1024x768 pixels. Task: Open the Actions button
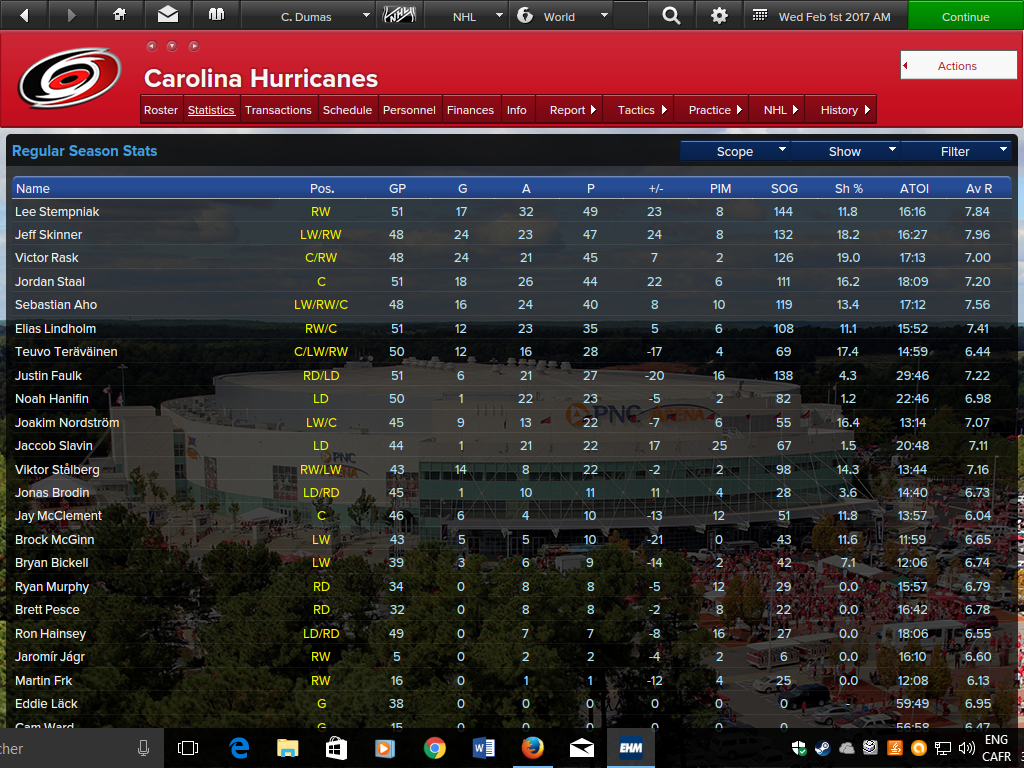point(958,65)
